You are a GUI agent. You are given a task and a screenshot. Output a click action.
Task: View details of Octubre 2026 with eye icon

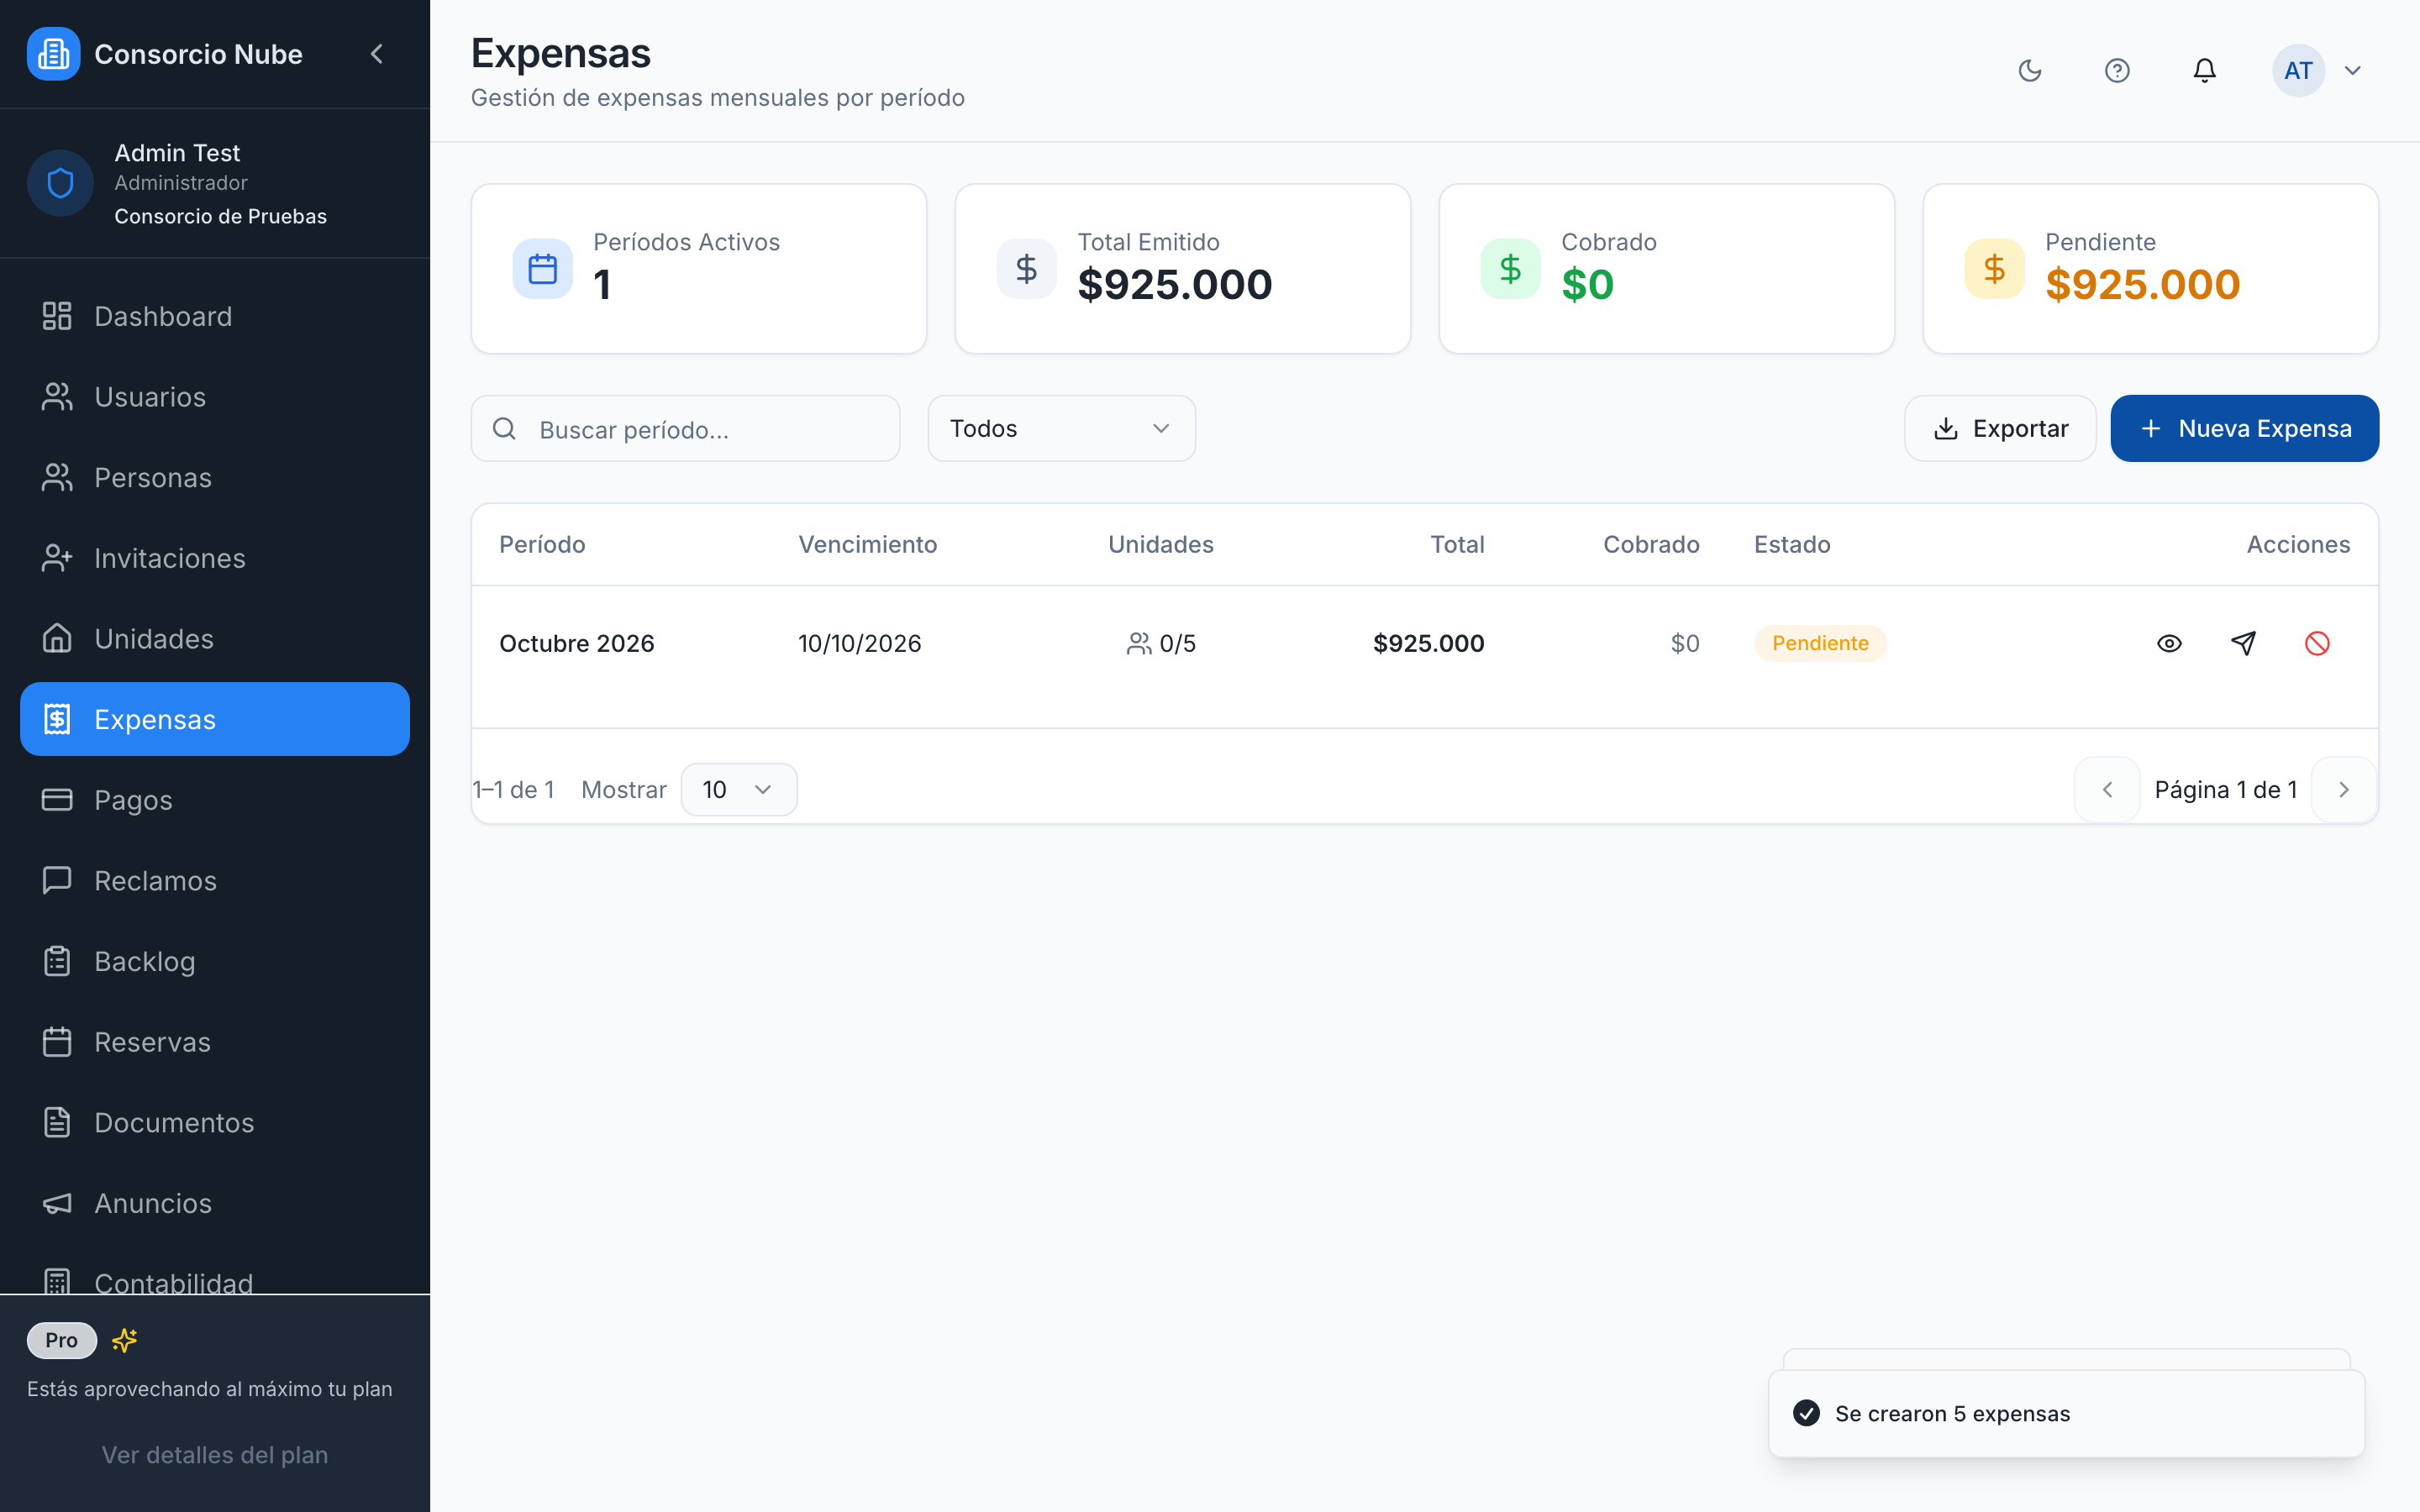(x=2169, y=643)
